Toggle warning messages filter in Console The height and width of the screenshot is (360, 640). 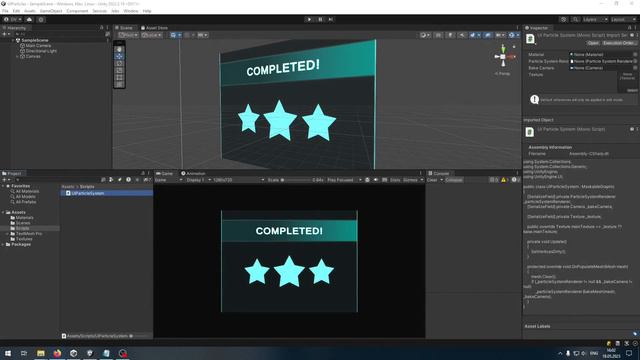tap(504, 180)
